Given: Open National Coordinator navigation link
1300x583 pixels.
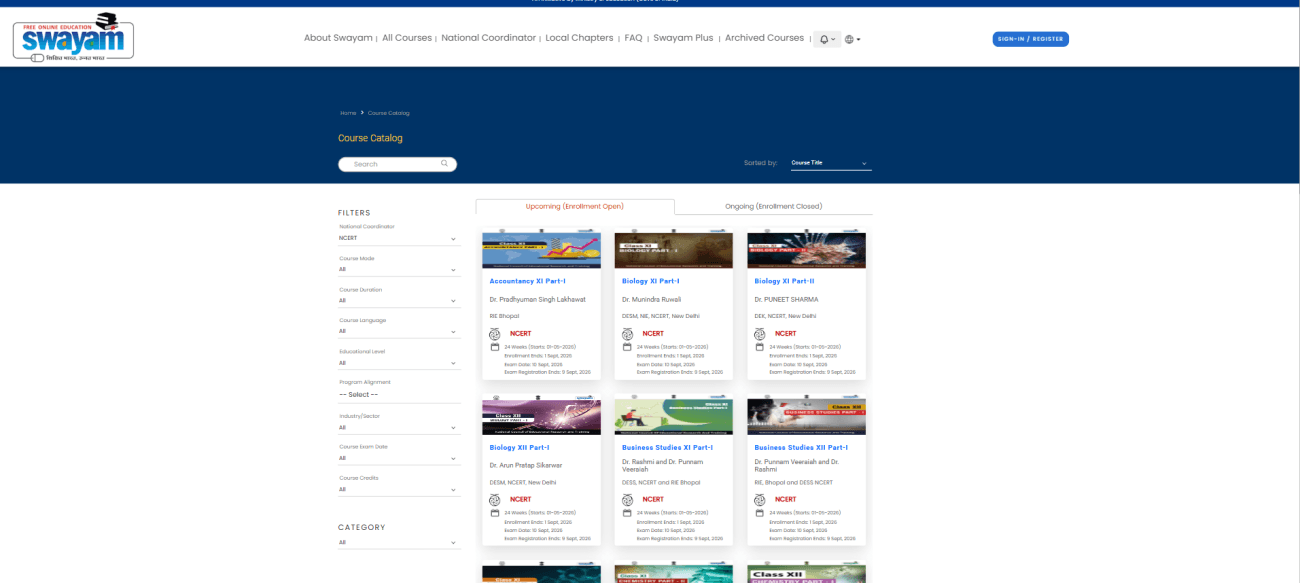Looking at the screenshot, I should [489, 38].
